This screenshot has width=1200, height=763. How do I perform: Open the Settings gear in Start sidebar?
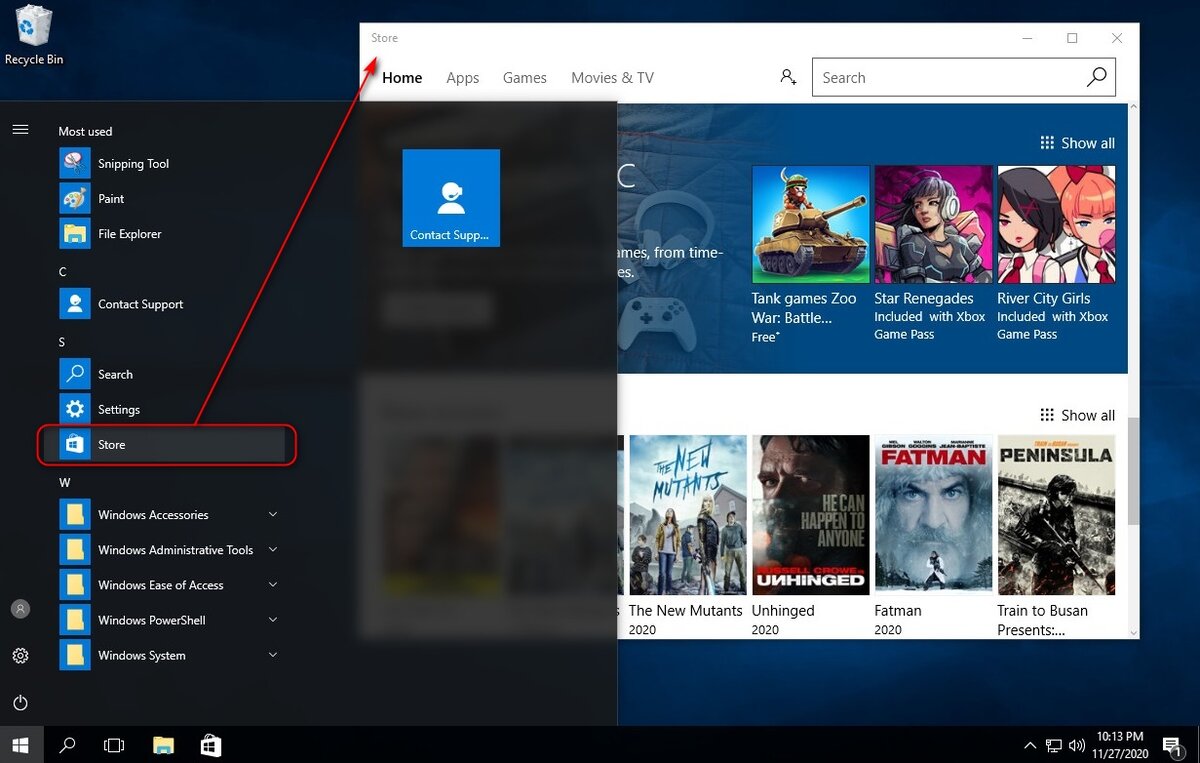point(20,656)
